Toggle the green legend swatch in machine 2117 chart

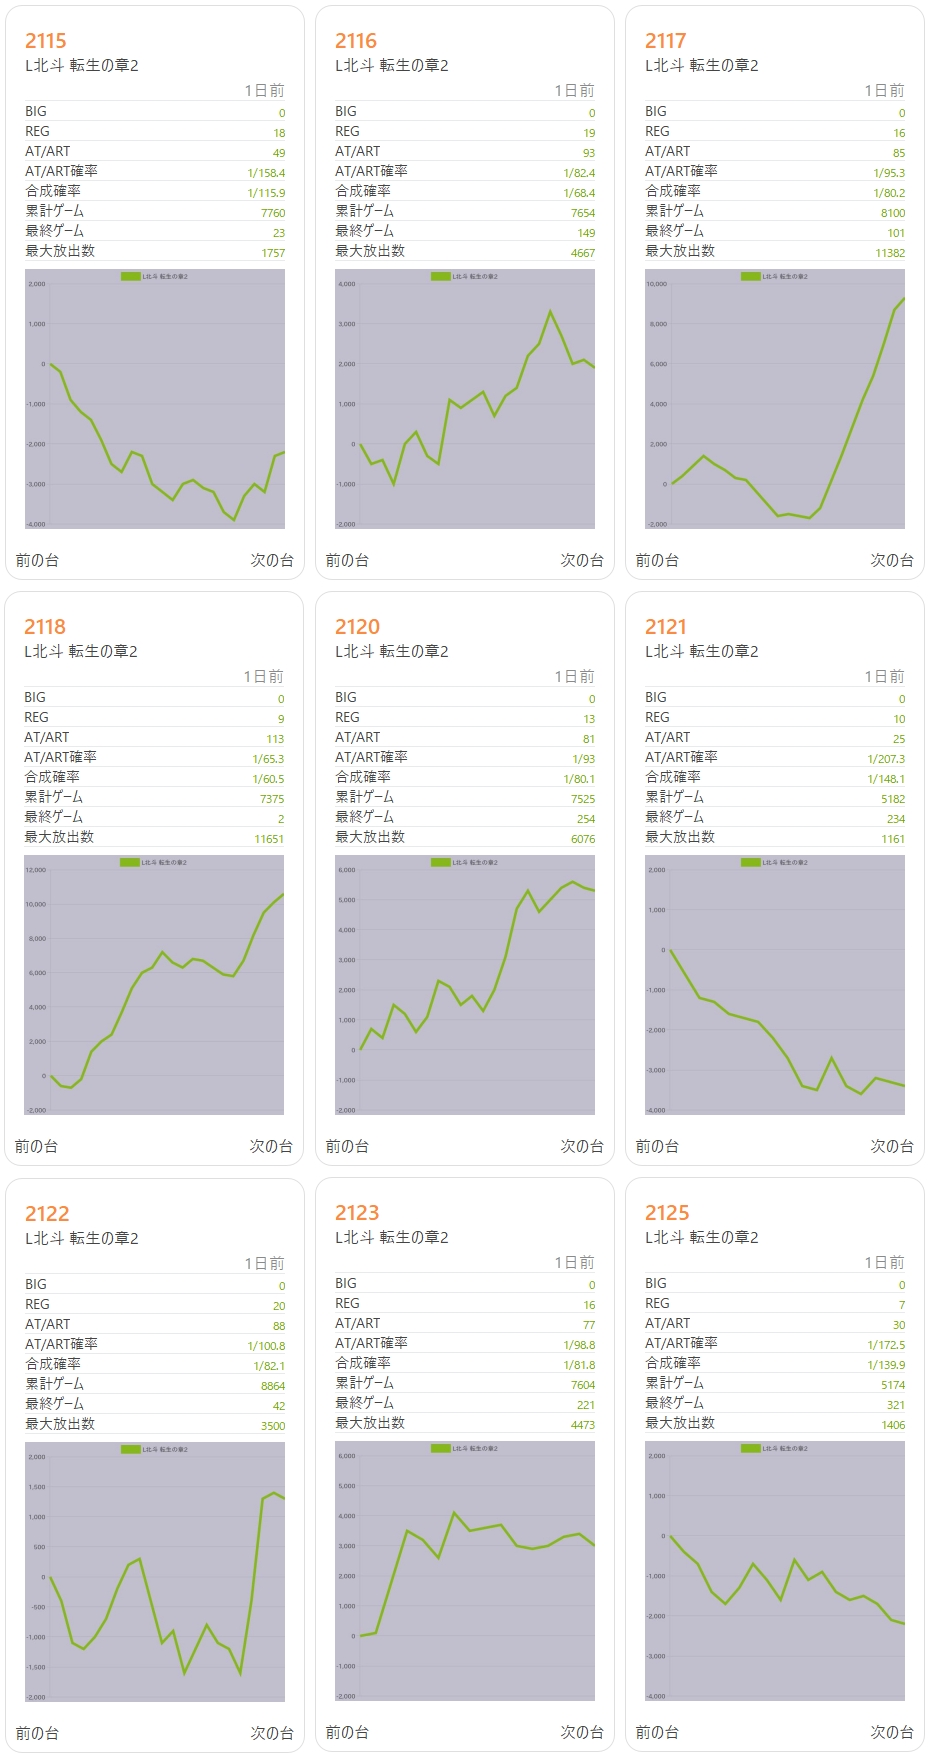point(751,276)
